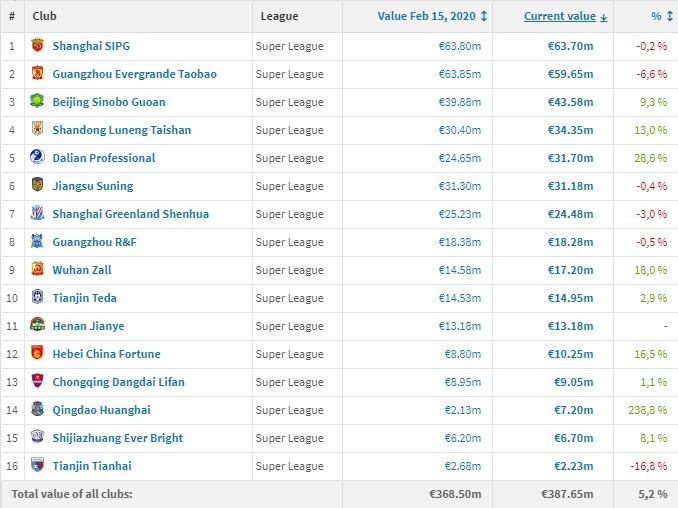
Task: Click the Dalian Professional crest icon
Action: click(x=37, y=158)
